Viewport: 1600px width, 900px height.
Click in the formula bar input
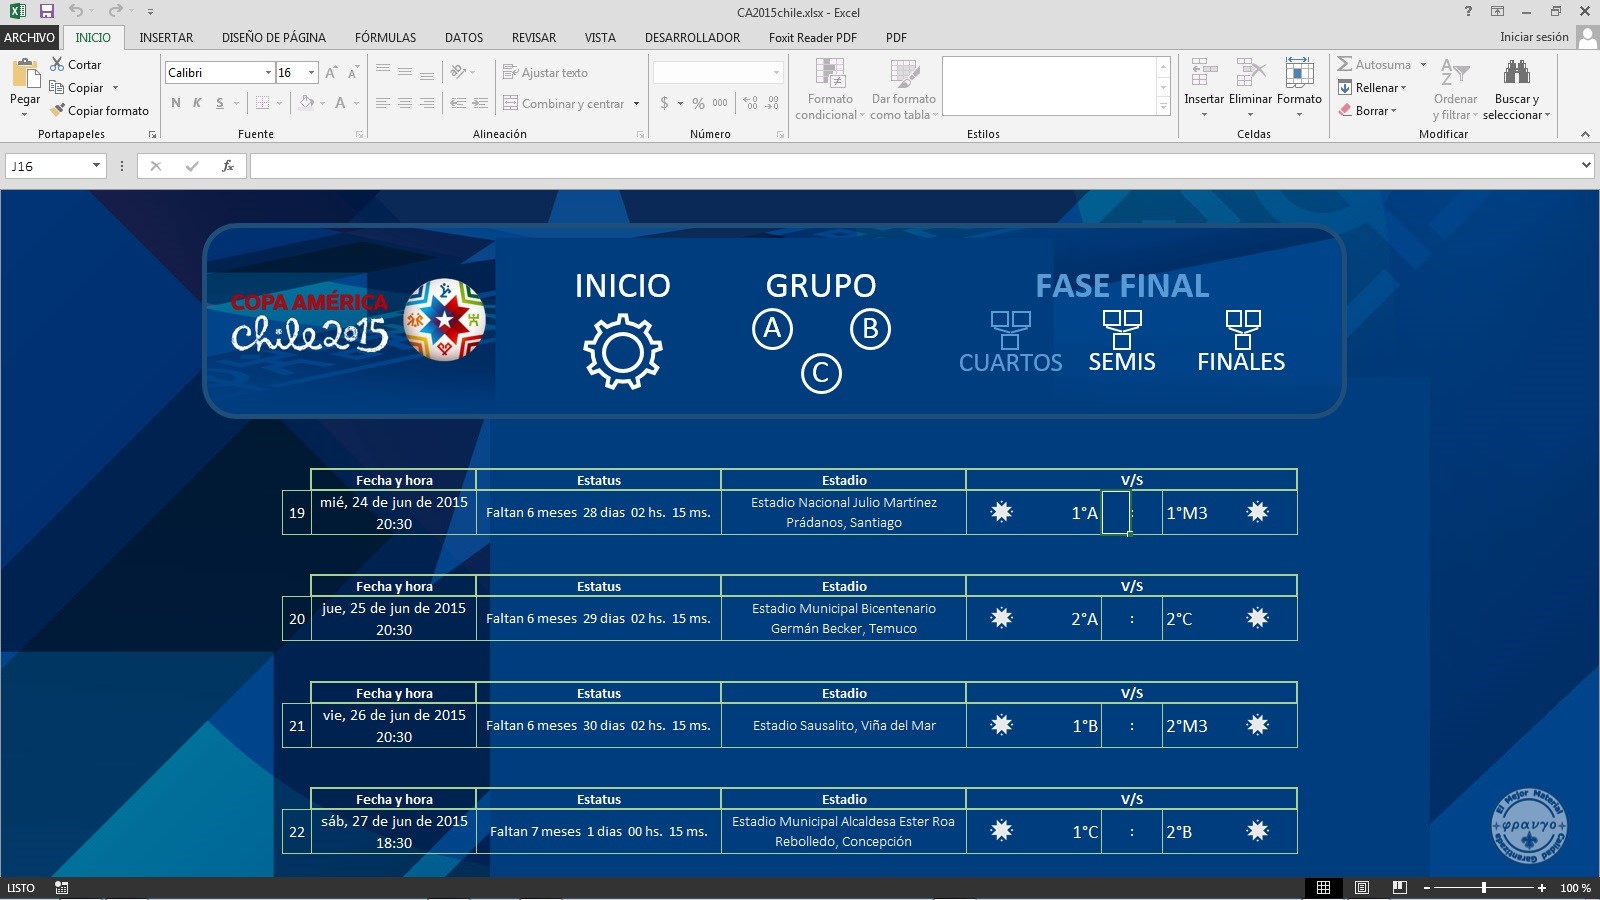(912, 166)
